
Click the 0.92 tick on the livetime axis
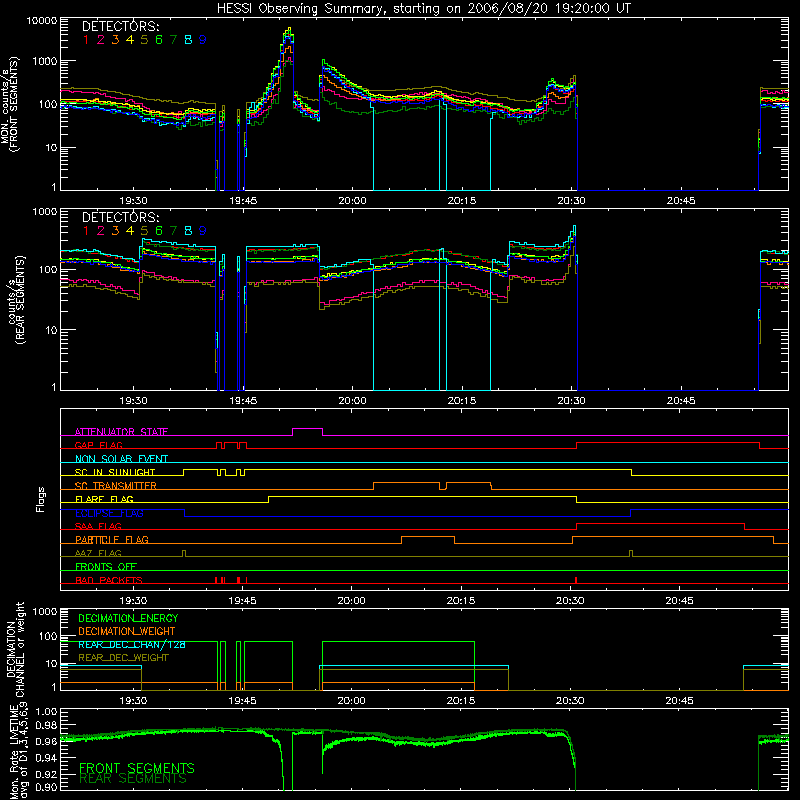tap(46, 773)
